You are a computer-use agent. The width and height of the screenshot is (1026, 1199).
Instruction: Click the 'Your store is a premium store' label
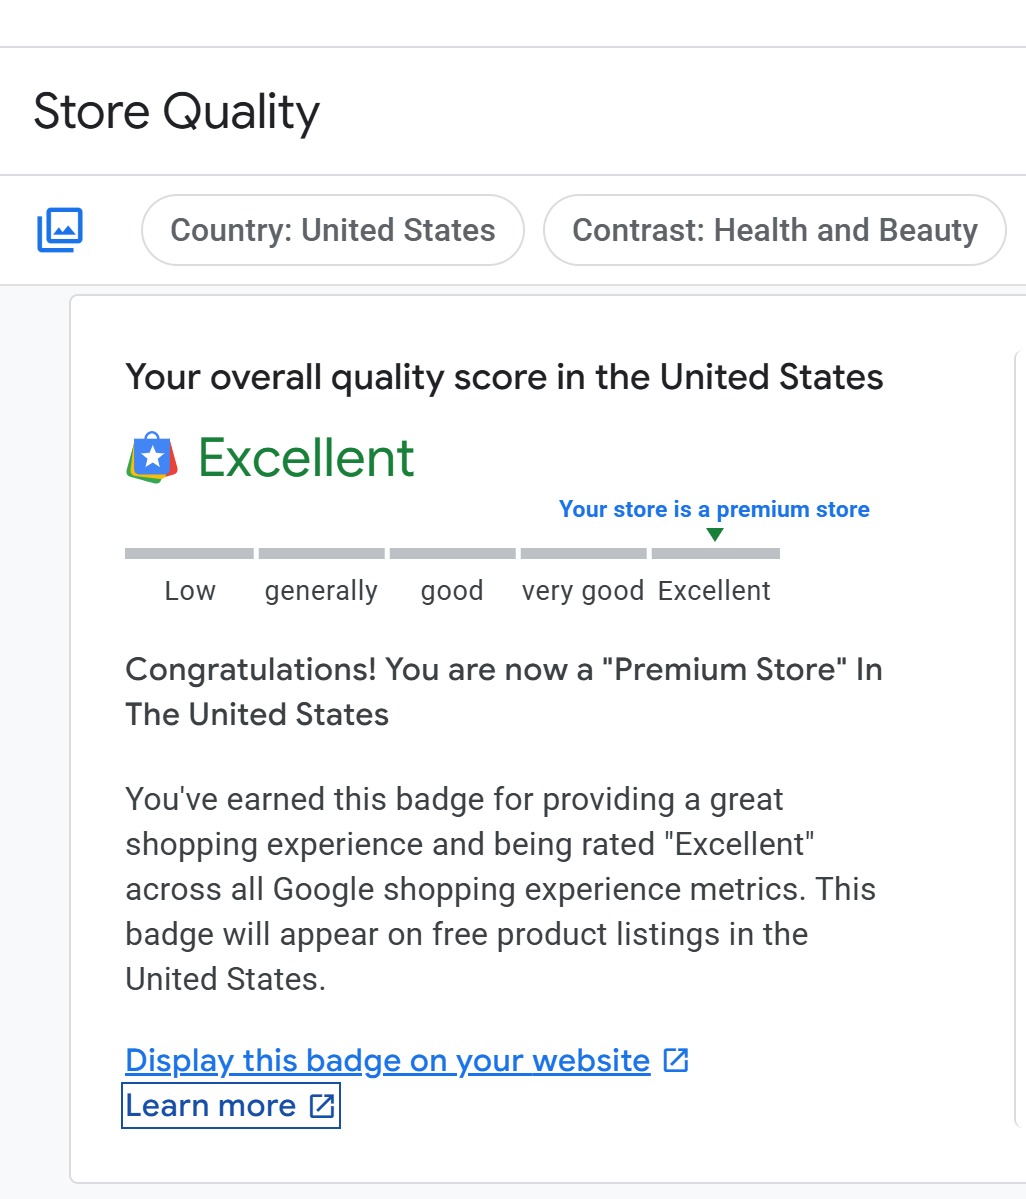click(x=714, y=509)
